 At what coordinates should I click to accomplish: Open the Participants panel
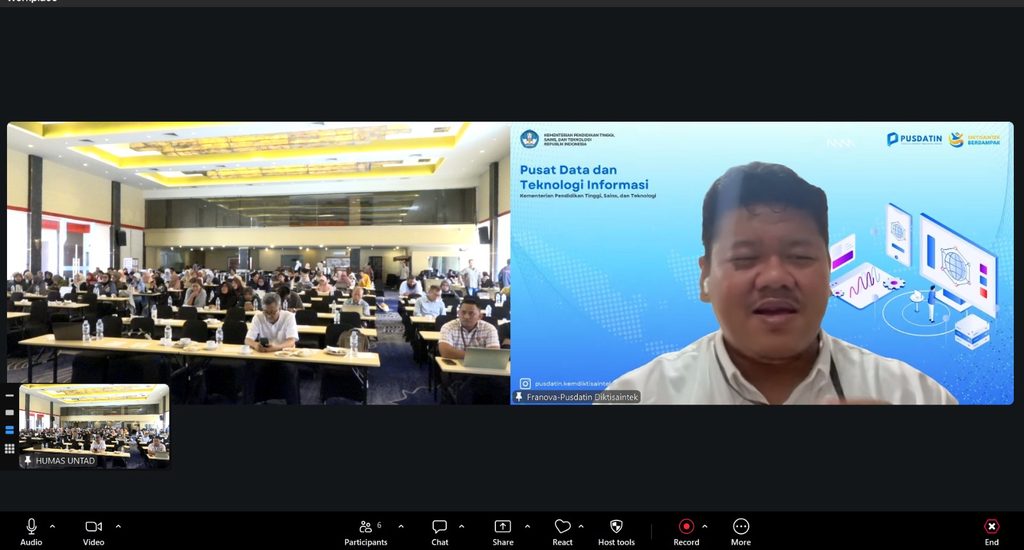366,532
